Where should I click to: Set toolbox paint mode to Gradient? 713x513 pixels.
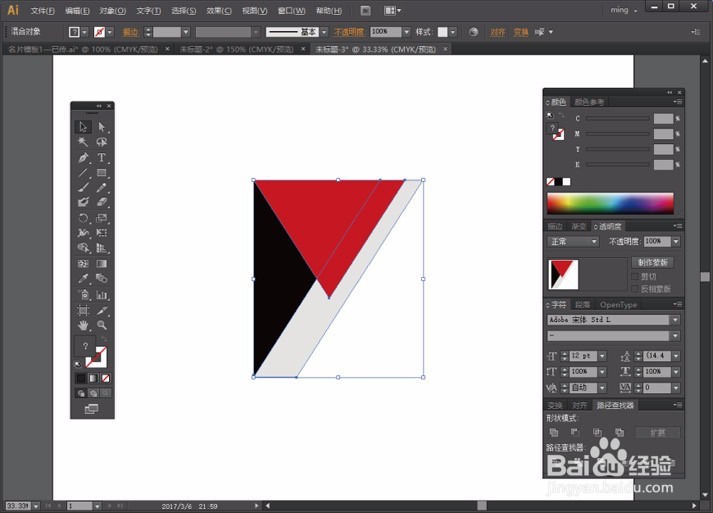tap(93, 378)
